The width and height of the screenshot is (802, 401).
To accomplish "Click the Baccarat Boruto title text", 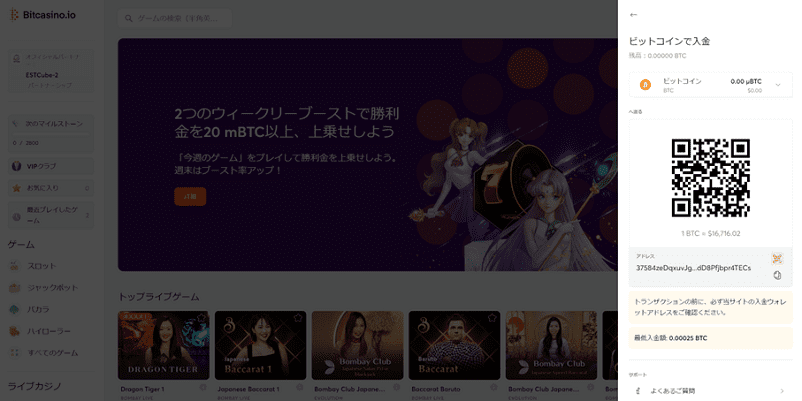I will [436, 389].
